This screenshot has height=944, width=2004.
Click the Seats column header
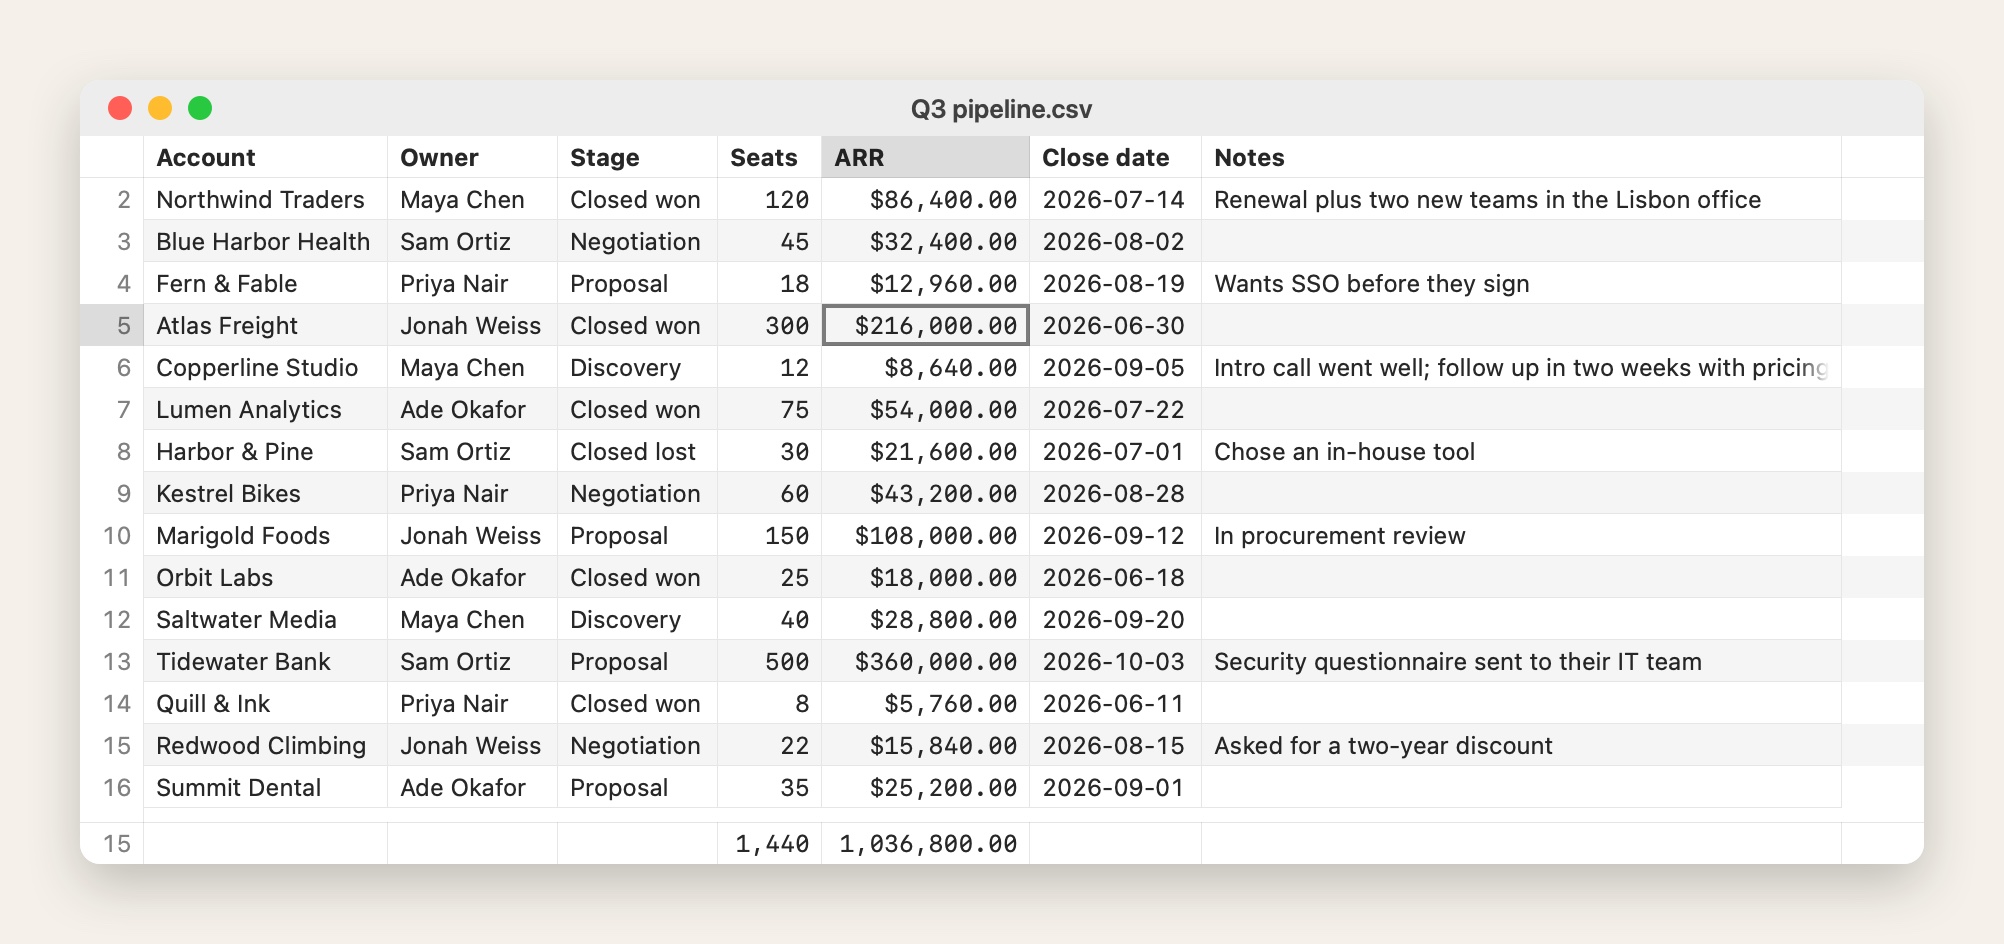769,157
